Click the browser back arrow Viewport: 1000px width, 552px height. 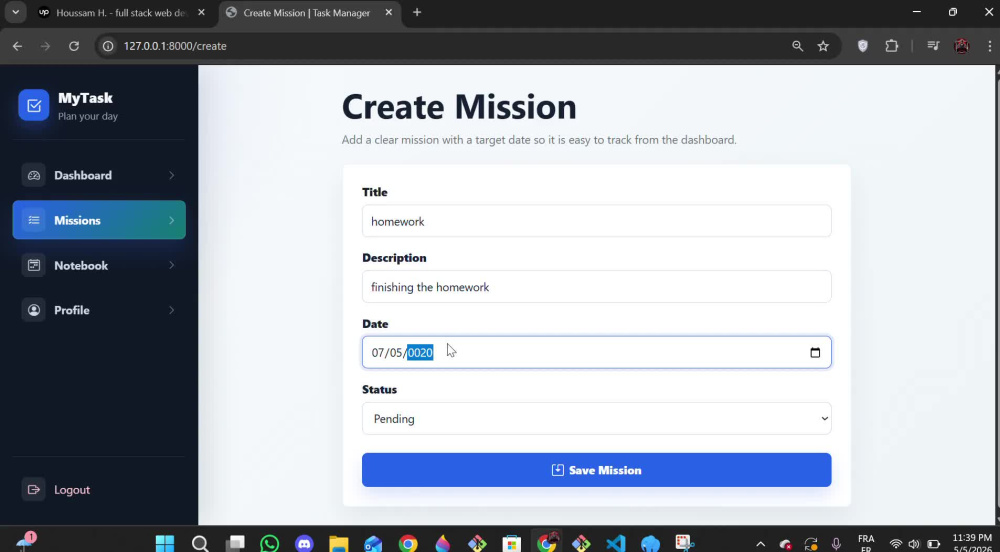(17, 46)
